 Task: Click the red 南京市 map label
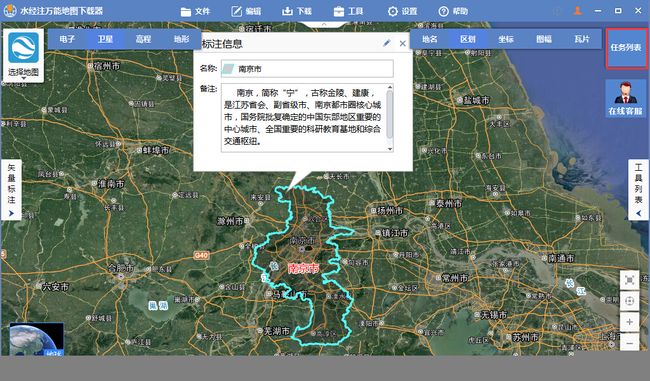[303, 268]
